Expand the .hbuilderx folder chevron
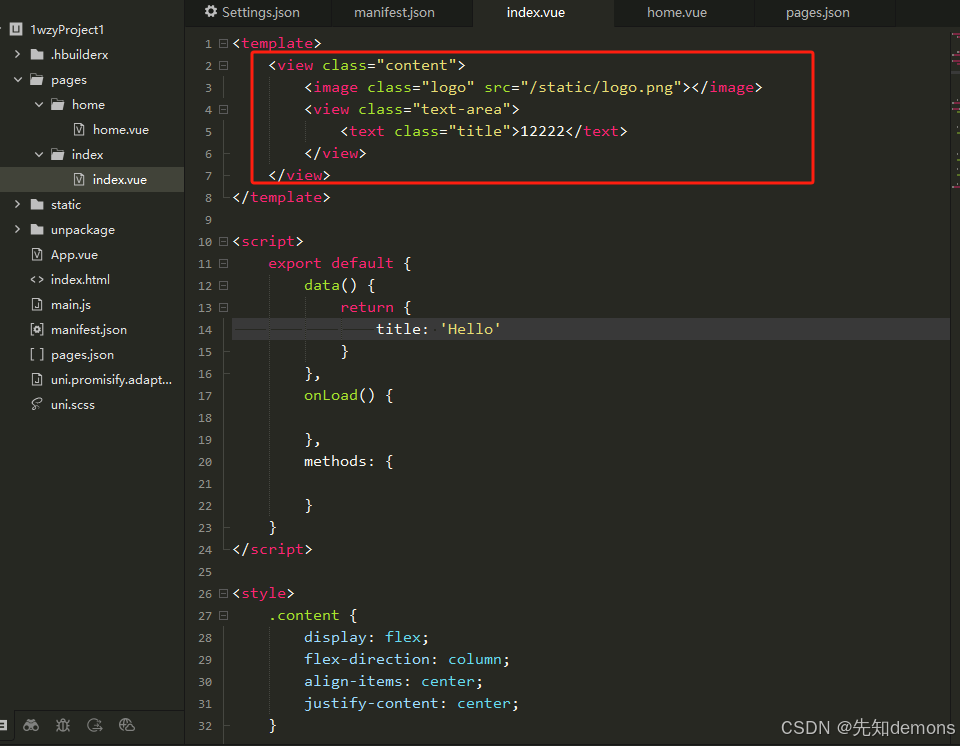This screenshot has height=746, width=960. point(17,55)
